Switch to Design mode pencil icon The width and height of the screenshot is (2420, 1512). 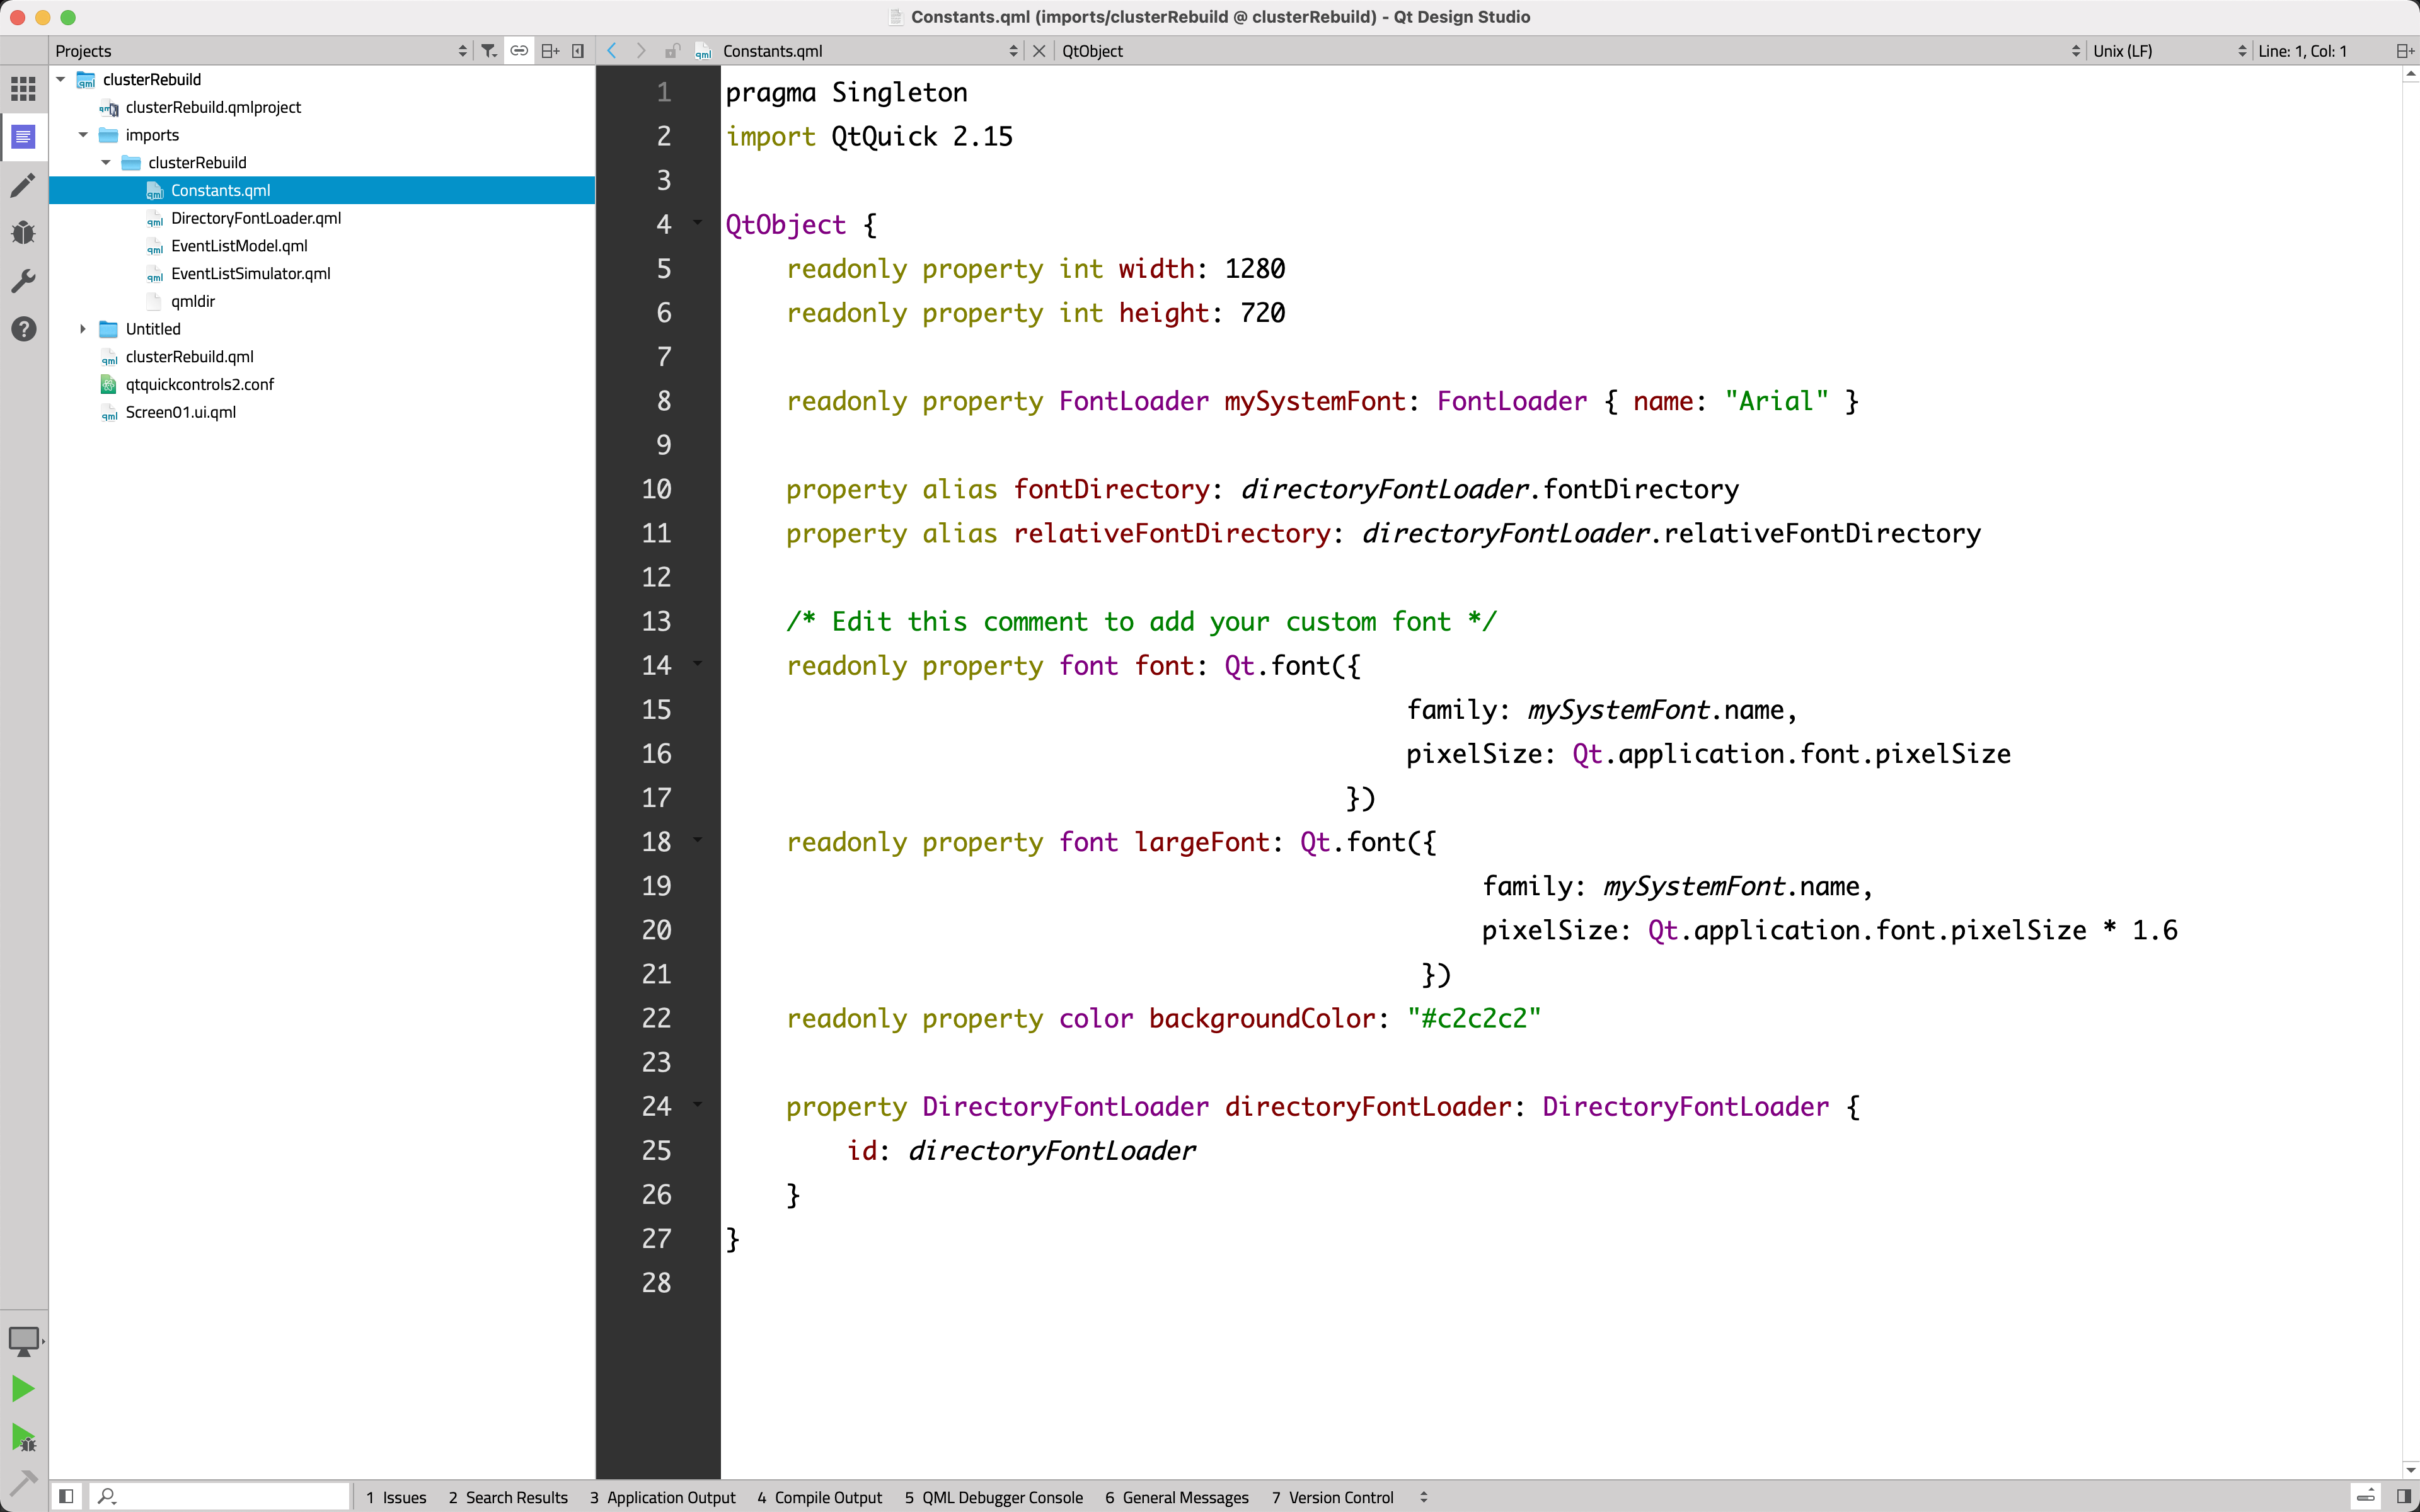click(x=23, y=185)
